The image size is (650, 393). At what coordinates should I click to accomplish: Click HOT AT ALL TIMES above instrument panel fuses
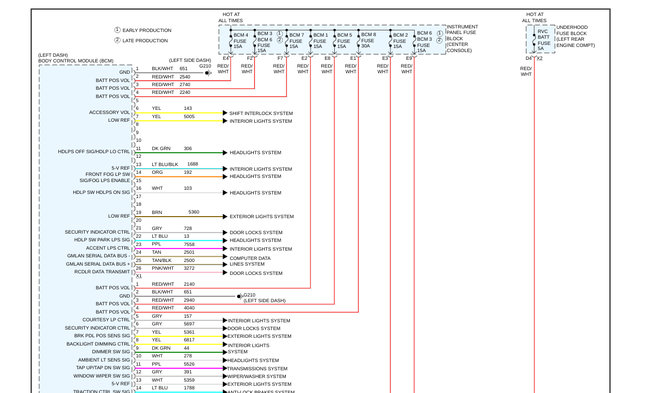click(231, 17)
